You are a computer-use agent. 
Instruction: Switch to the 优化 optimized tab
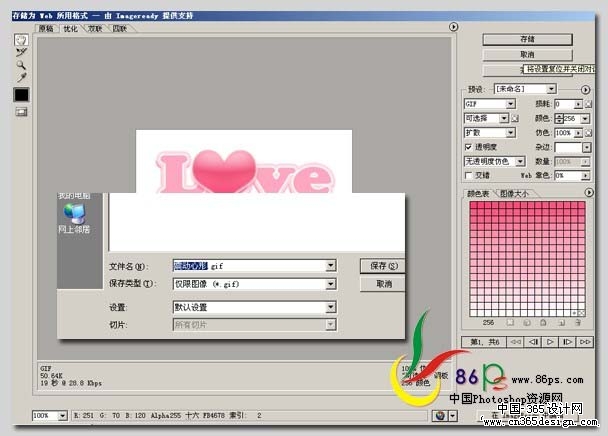(71, 29)
